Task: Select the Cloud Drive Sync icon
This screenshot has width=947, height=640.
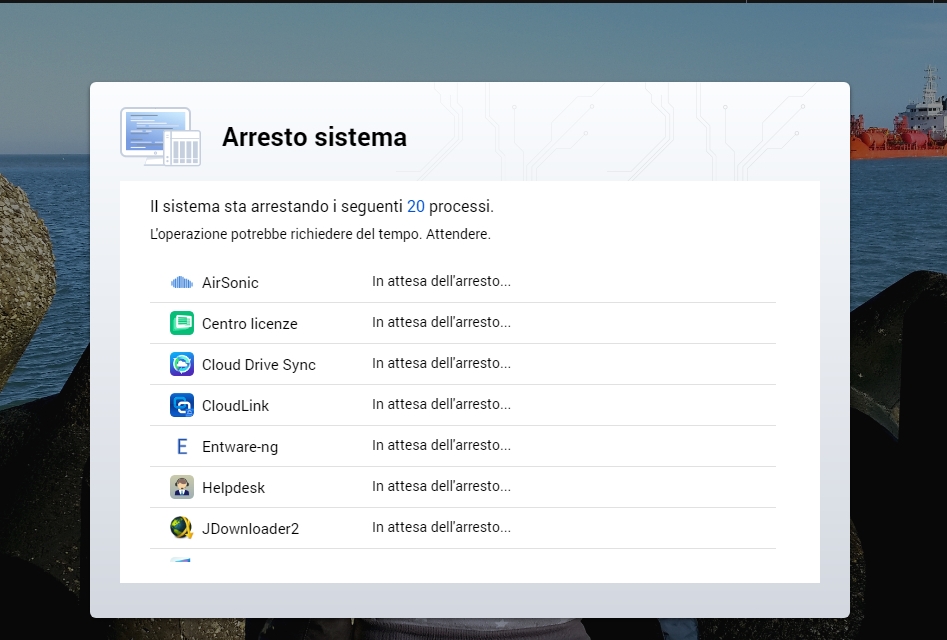Action: [x=181, y=365]
